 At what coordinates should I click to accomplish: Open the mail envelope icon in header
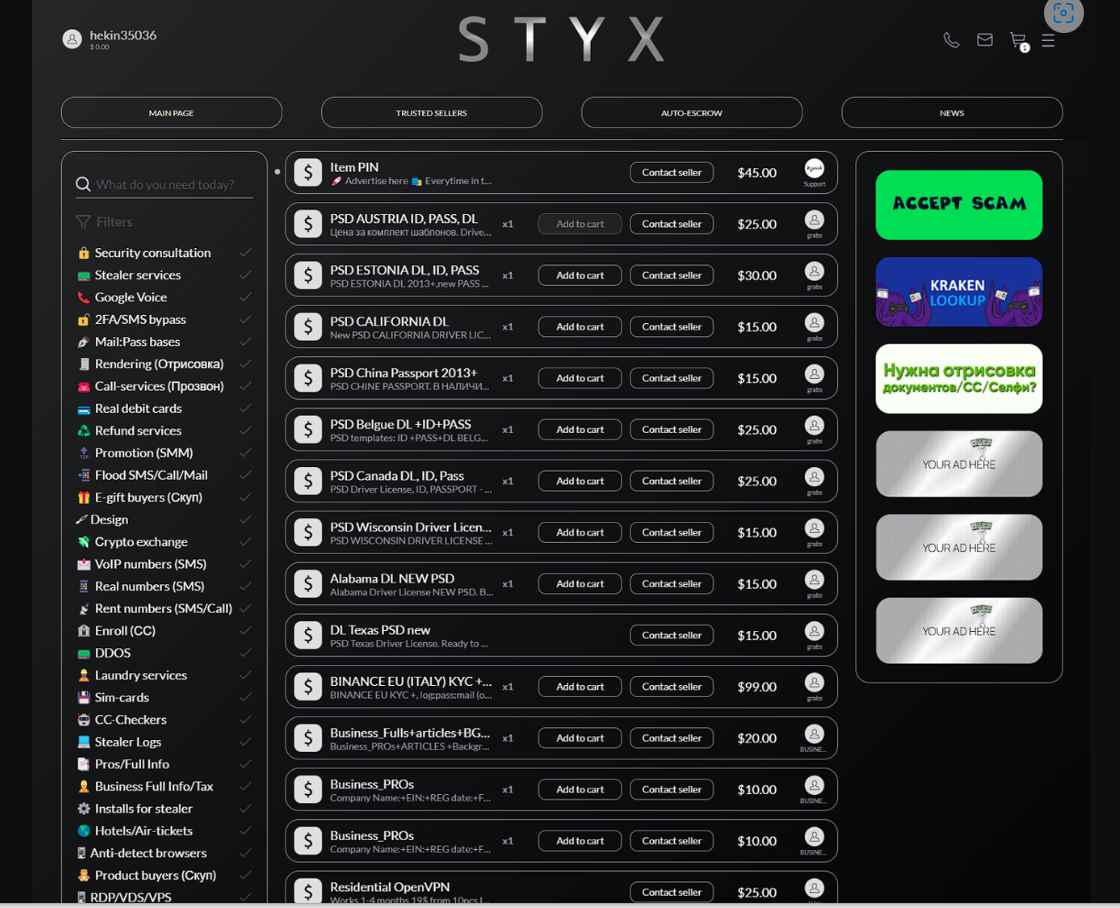(984, 40)
